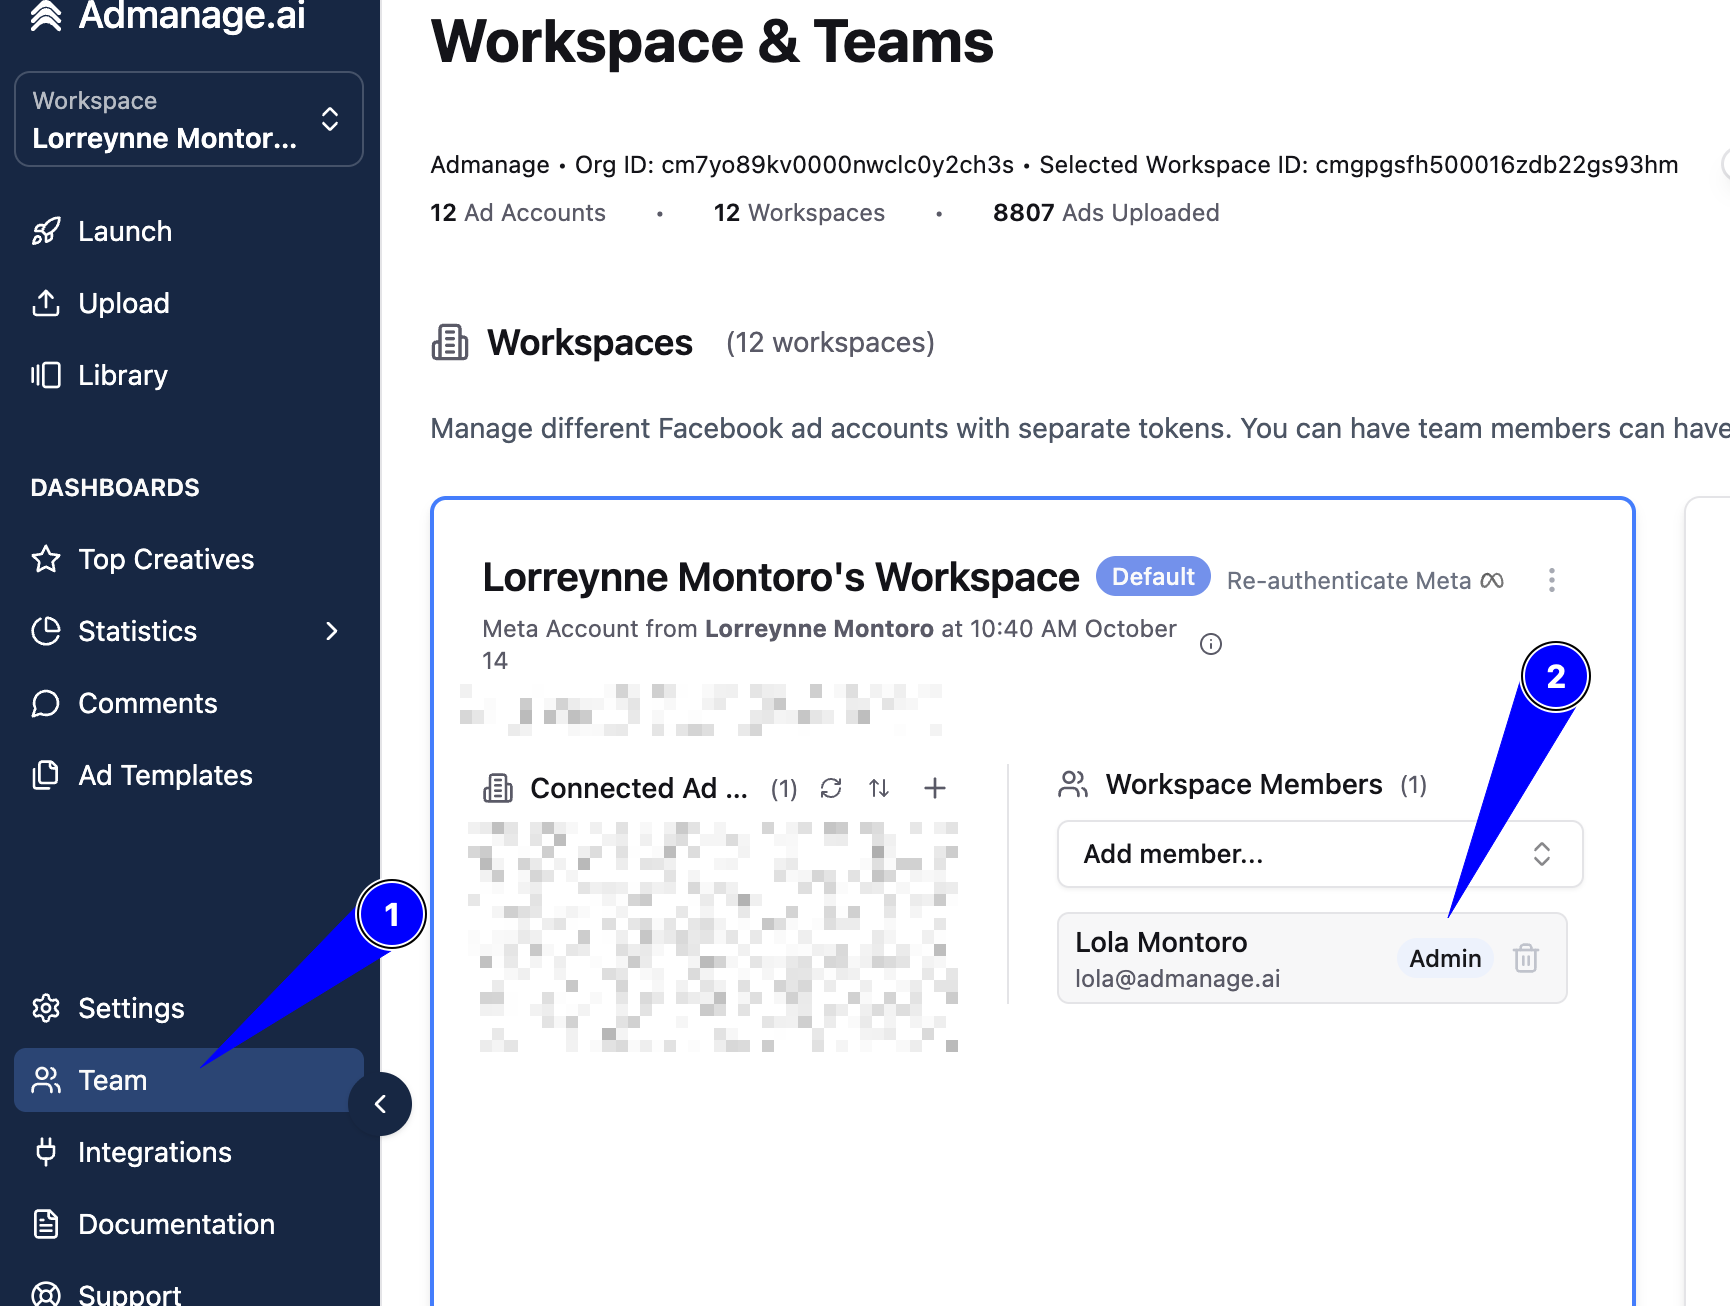This screenshot has width=1730, height=1306.
Task: Click the Admin role badge
Action: point(1445,958)
